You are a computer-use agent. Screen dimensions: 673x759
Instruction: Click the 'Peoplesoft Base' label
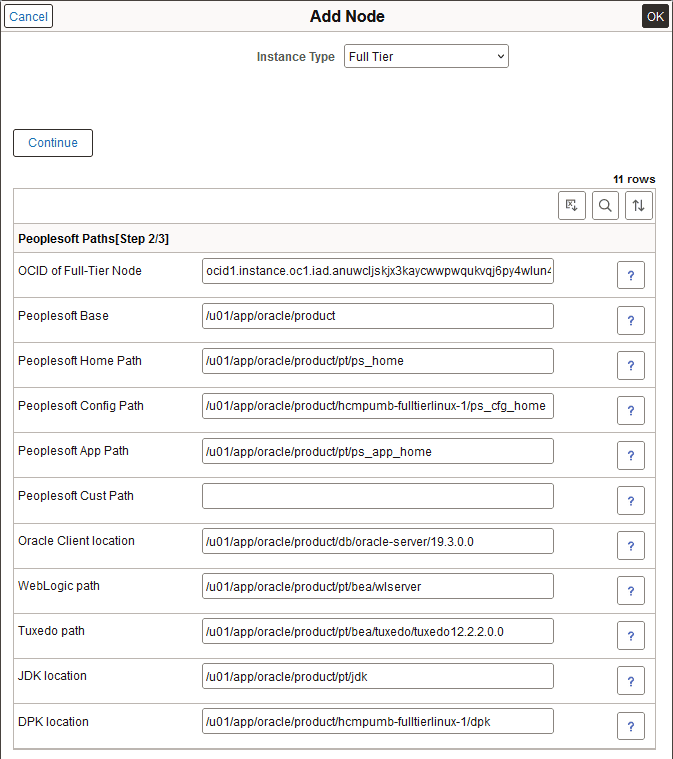63,316
